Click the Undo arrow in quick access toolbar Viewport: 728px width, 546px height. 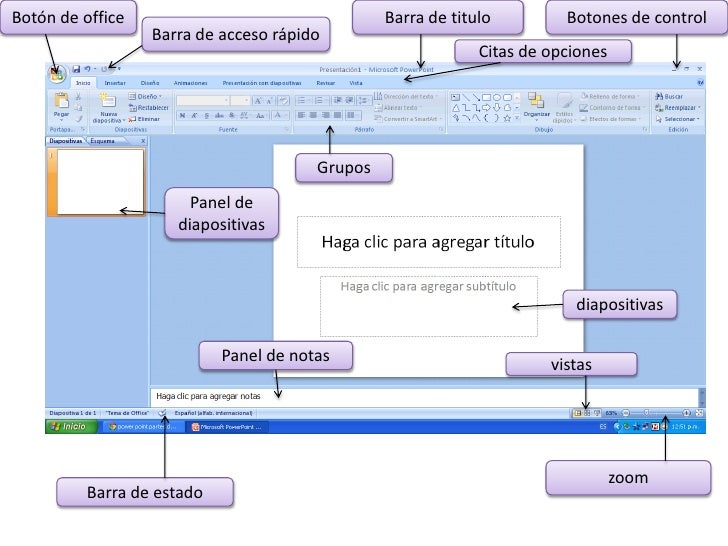pyautogui.click(x=87, y=69)
